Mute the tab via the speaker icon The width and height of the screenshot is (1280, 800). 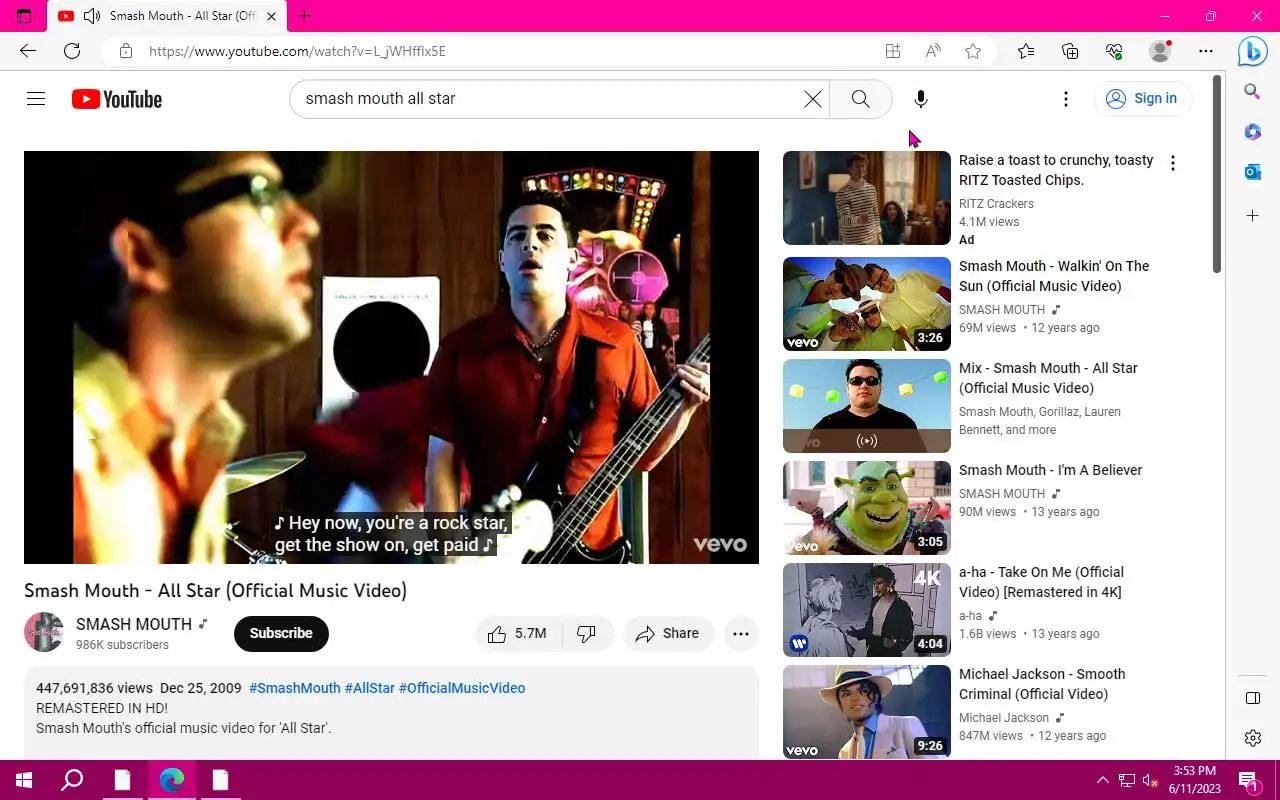coord(92,16)
